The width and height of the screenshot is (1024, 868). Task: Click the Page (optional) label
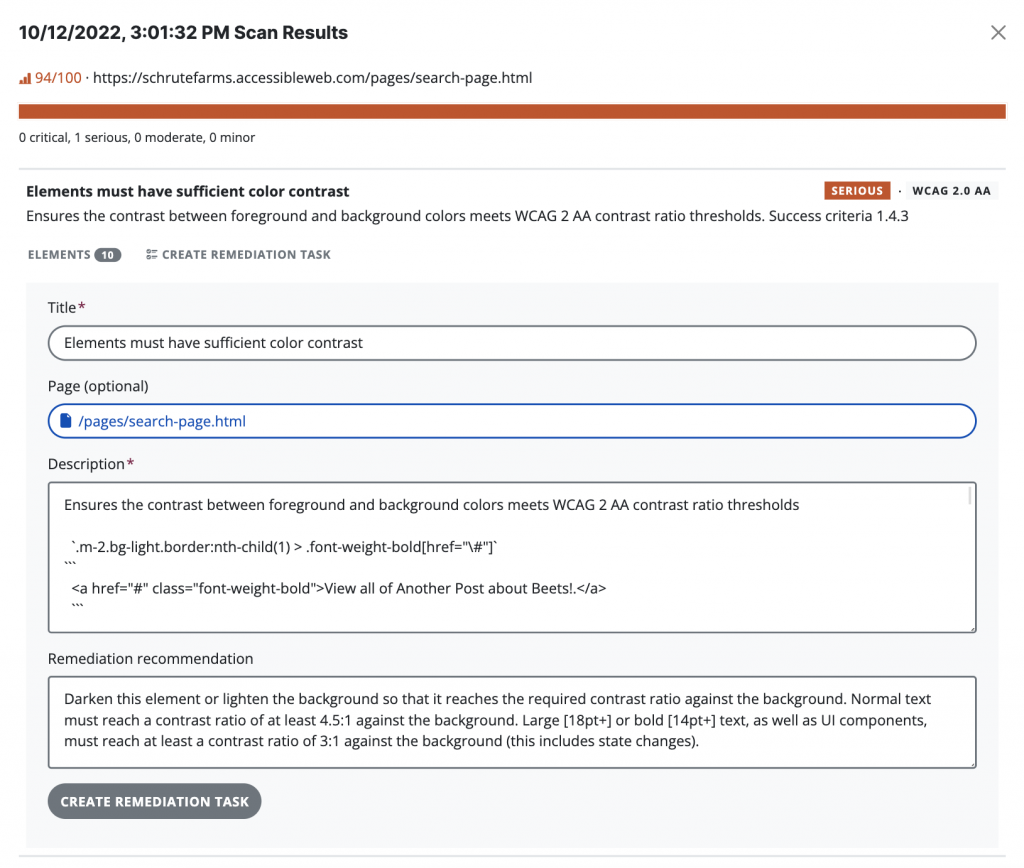coord(98,386)
